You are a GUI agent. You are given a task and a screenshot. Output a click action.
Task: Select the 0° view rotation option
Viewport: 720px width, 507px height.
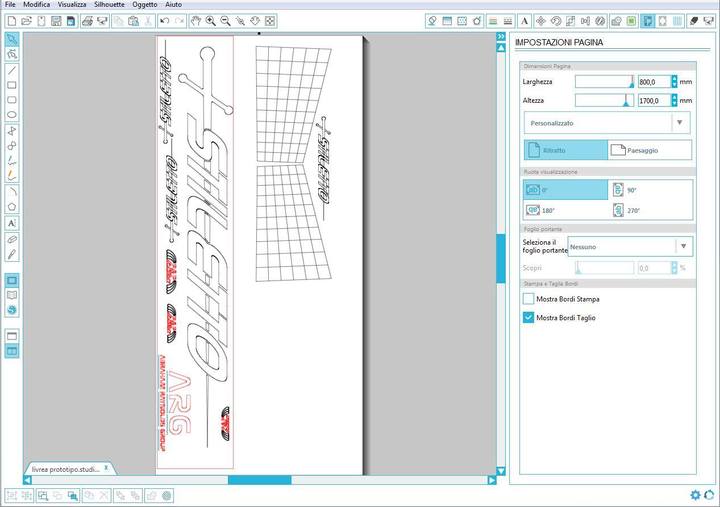566,190
